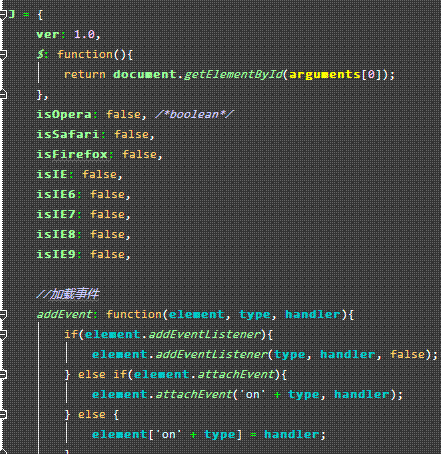Click the '$' property name
Image resolution: width=441 pixels, height=454 pixels.
tap(40, 54)
